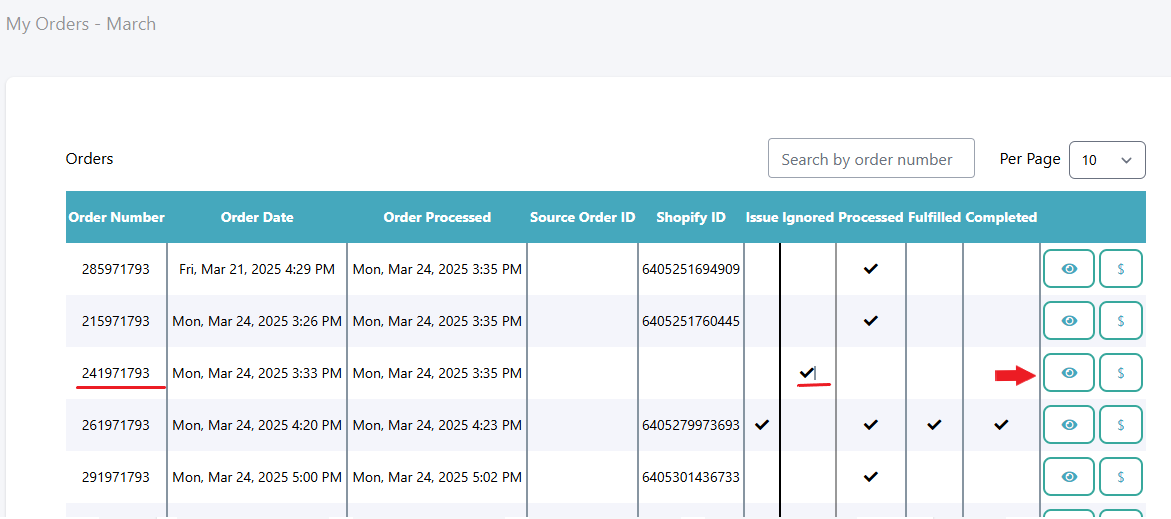The width and height of the screenshot is (1171, 519).
Task: Click Shopify ID 6405251760445
Action: point(691,321)
